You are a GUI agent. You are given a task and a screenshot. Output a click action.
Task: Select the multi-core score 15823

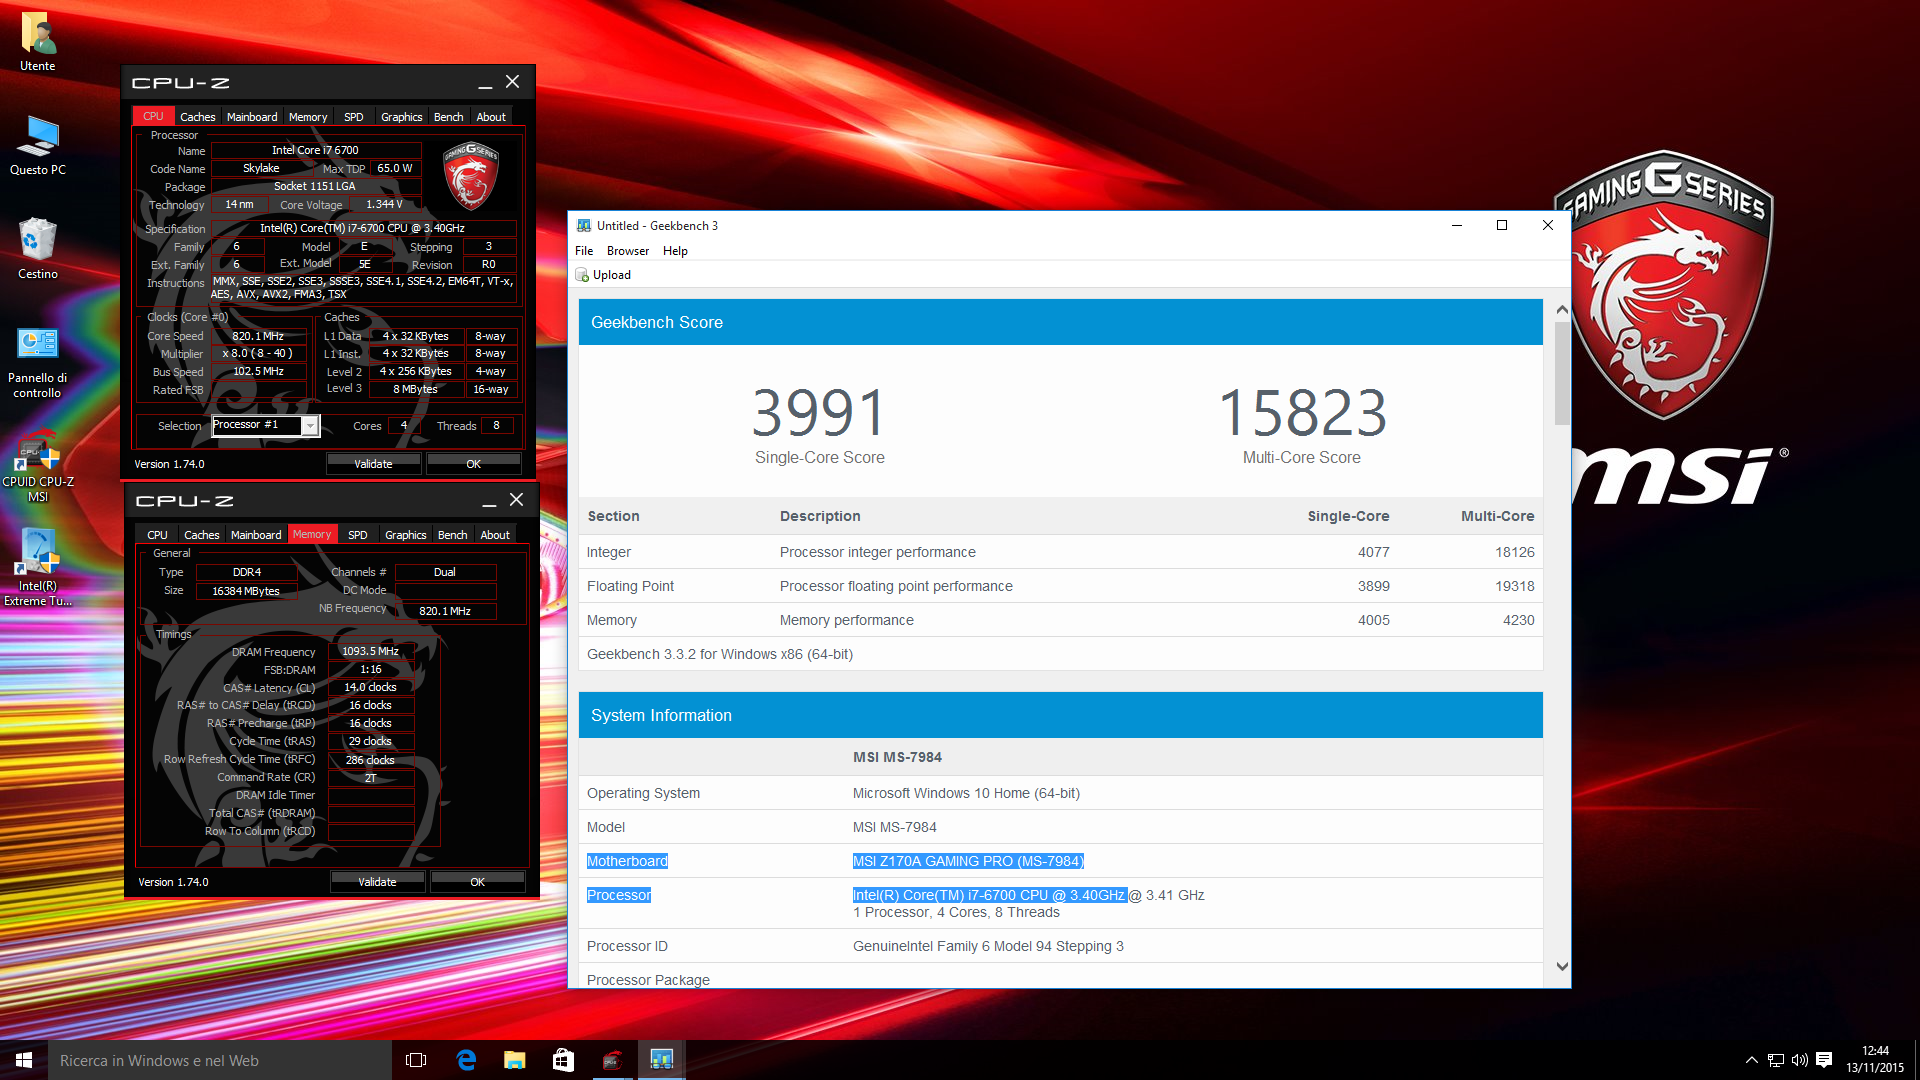coord(1302,413)
